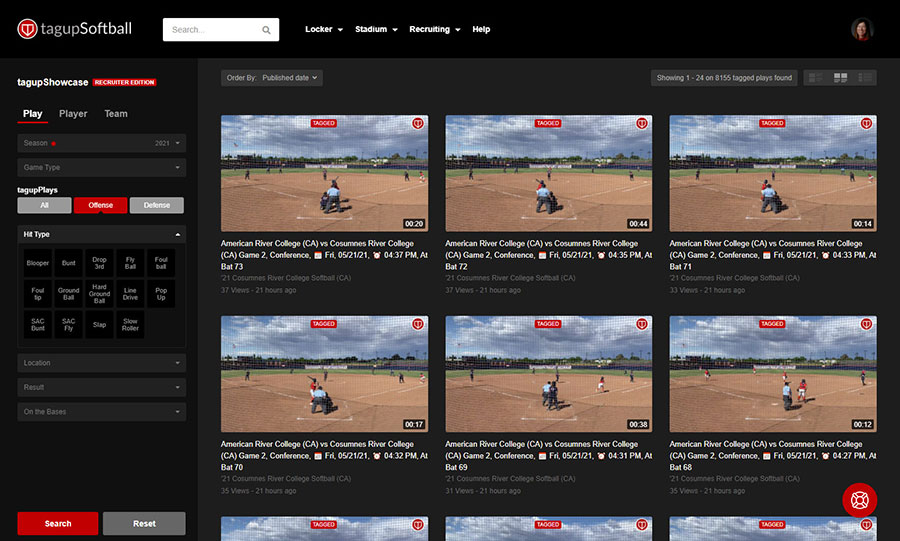Select the Play tab
The image size is (900, 541).
point(33,114)
